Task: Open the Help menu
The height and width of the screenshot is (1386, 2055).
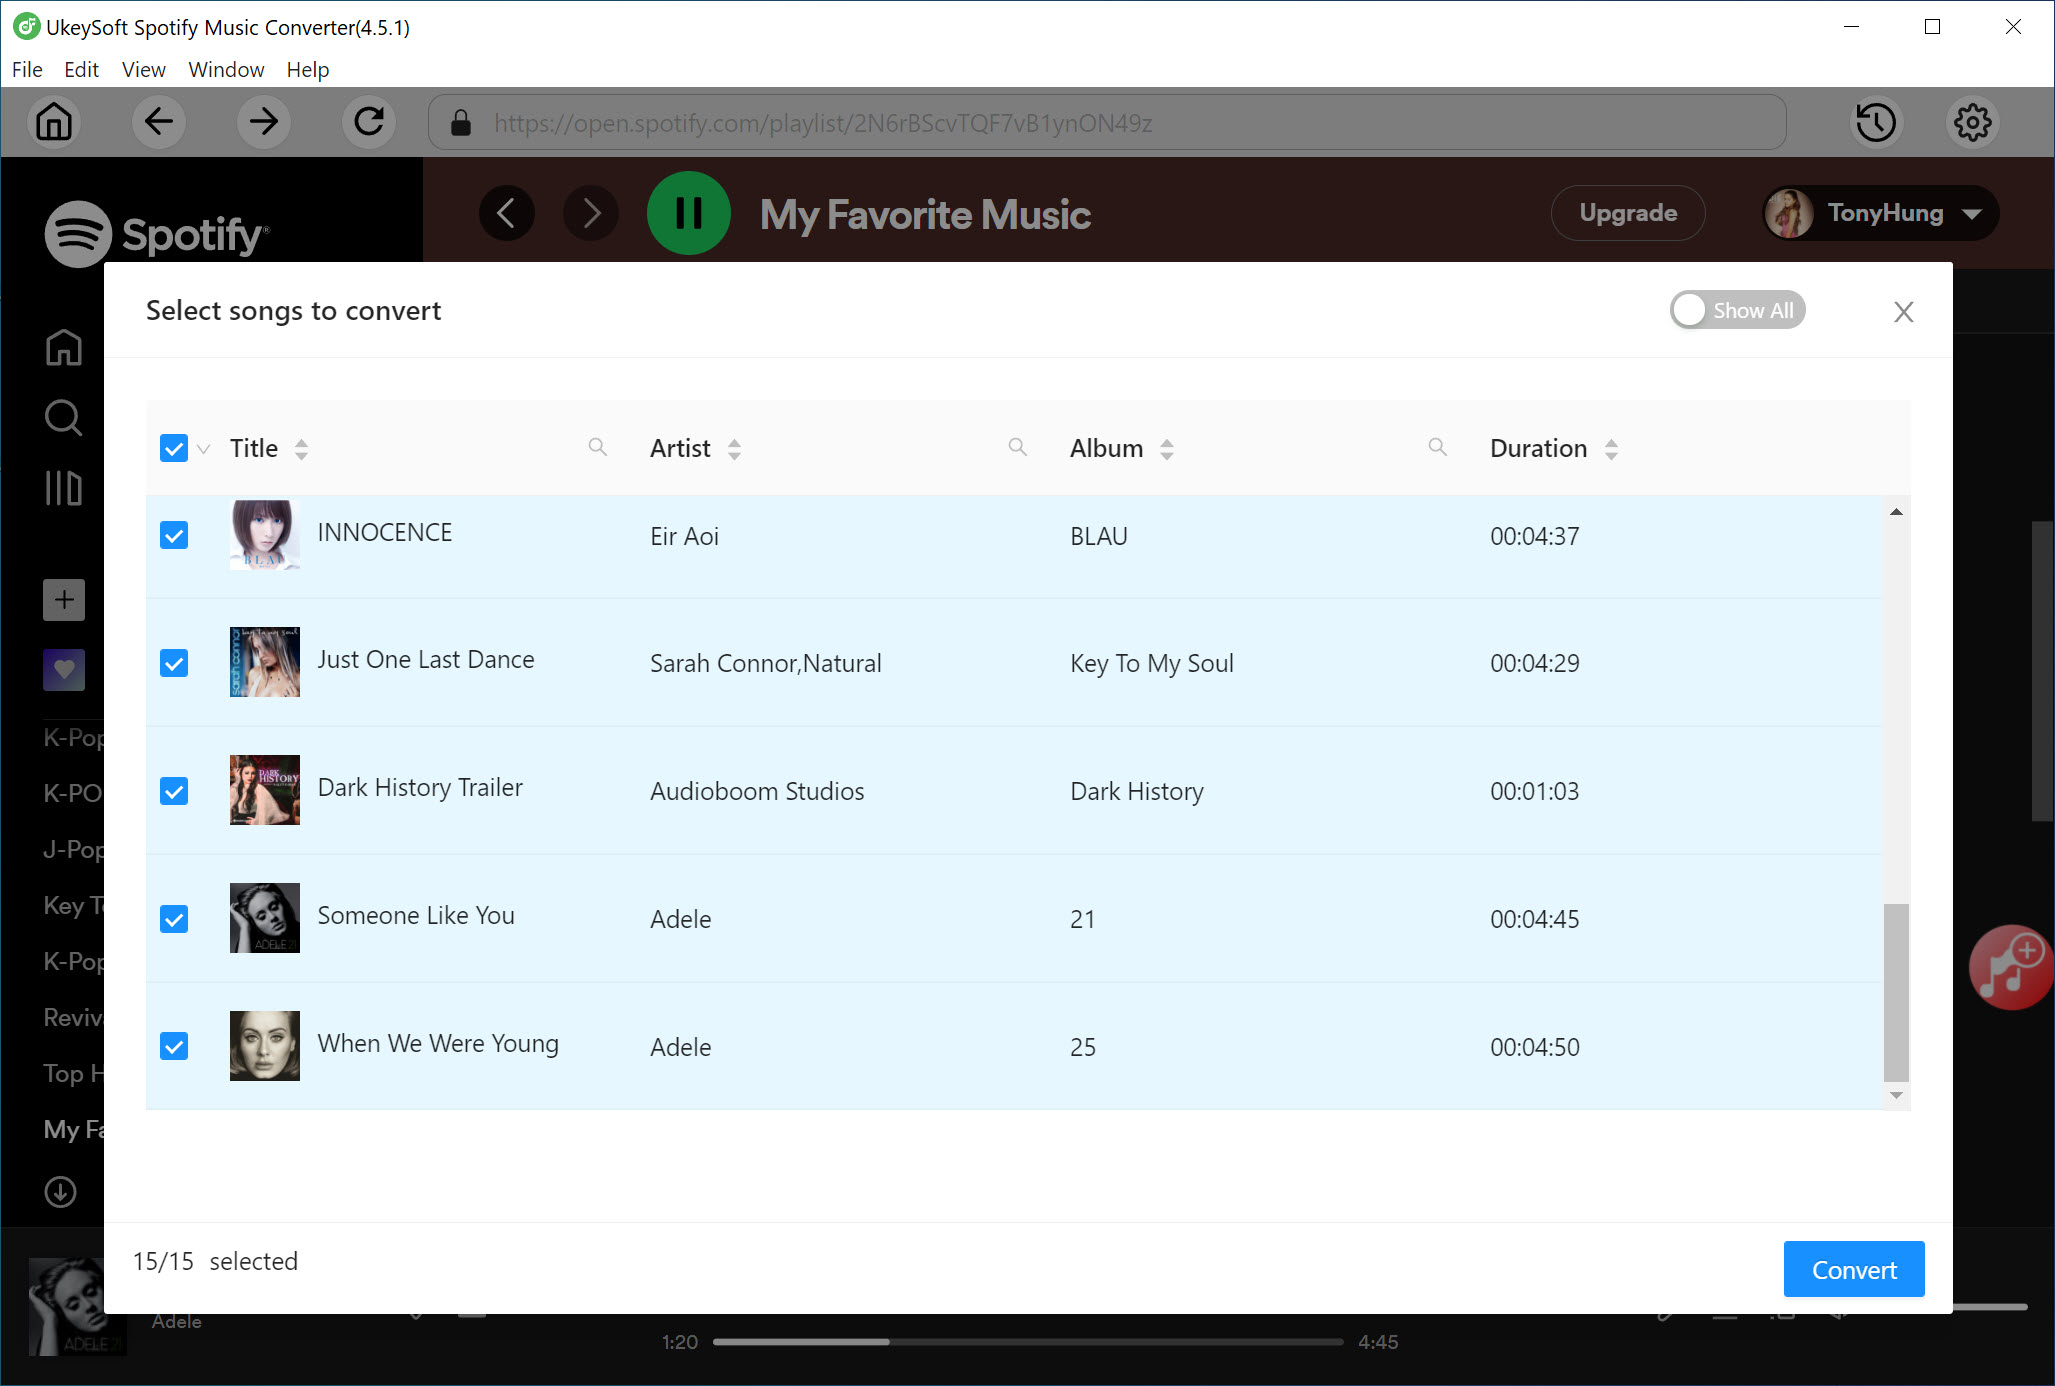Action: pos(306,68)
